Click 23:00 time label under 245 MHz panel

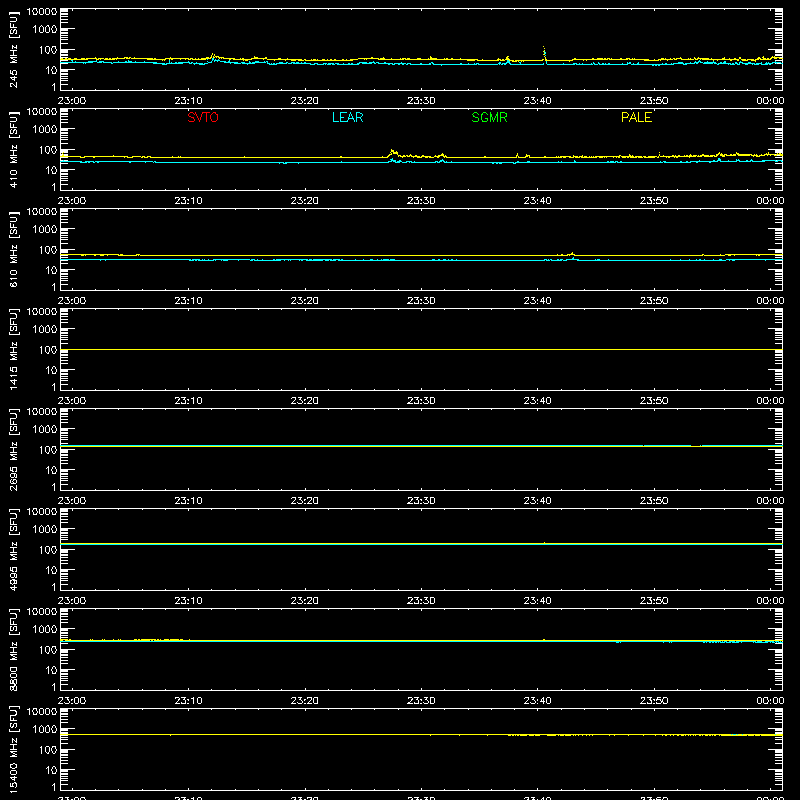[72, 101]
